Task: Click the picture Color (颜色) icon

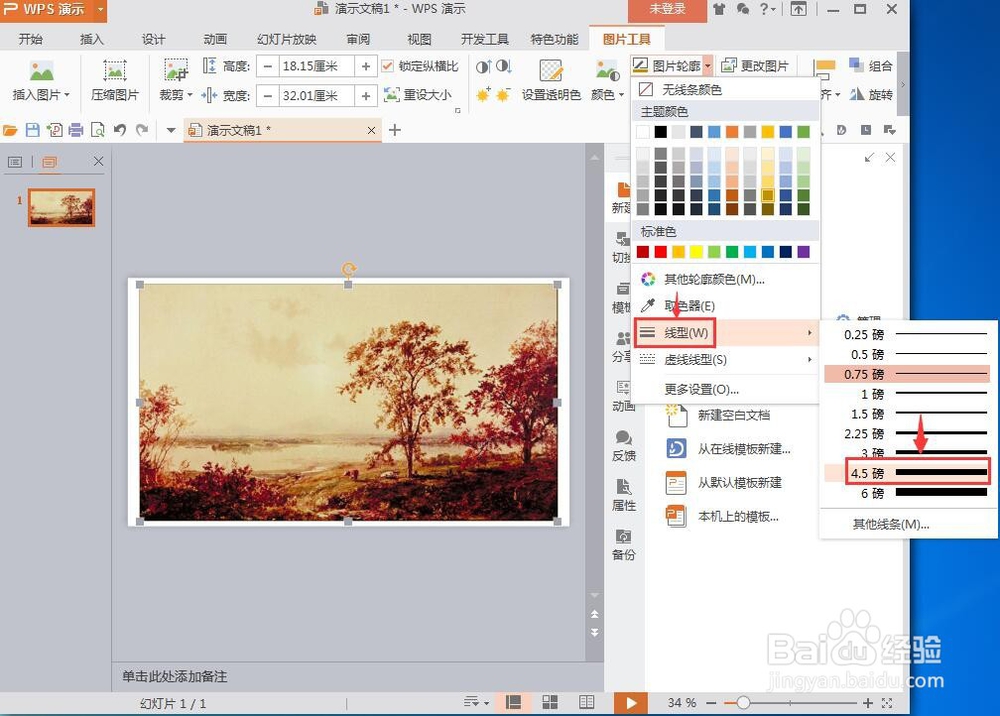Action: 606,70
